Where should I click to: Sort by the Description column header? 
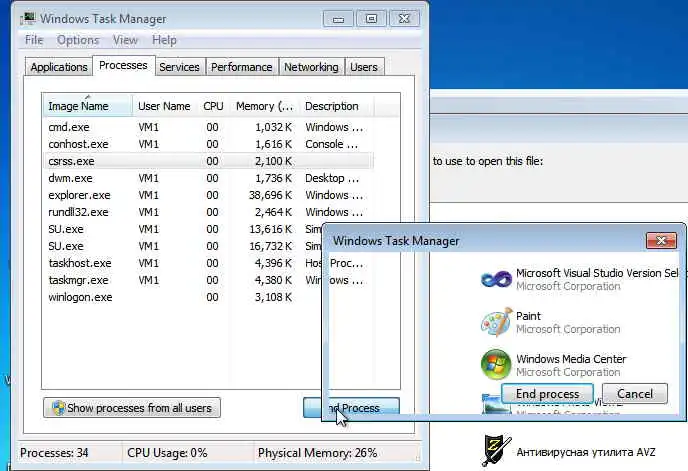pos(336,106)
